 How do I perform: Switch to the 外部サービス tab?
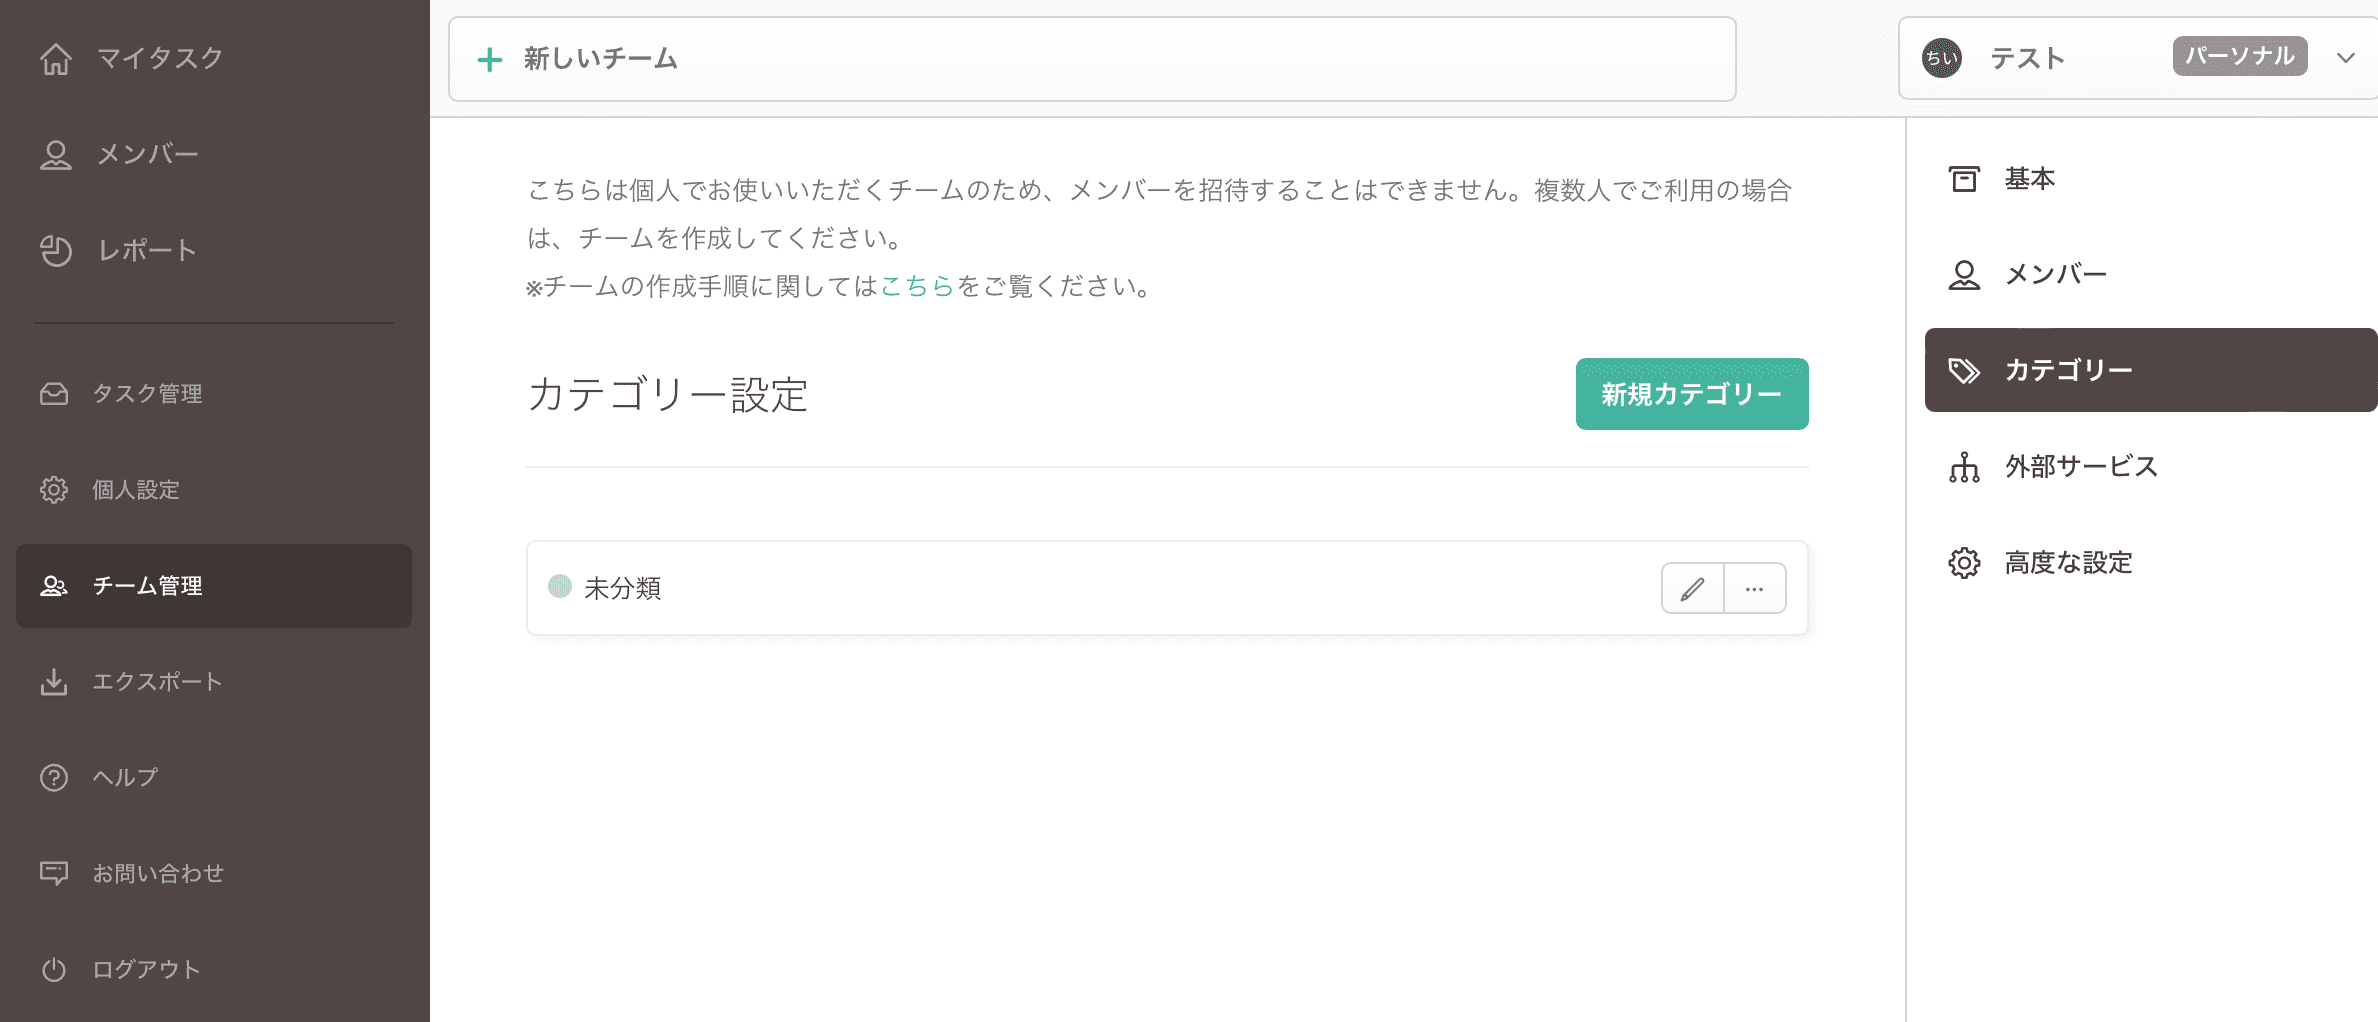pos(2151,467)
